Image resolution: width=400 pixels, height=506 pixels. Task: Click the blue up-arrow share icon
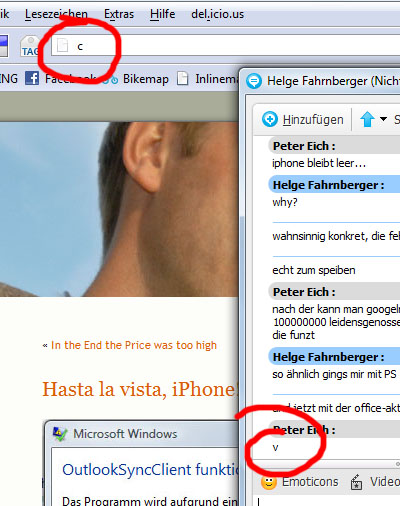click(x=367, y=119)
